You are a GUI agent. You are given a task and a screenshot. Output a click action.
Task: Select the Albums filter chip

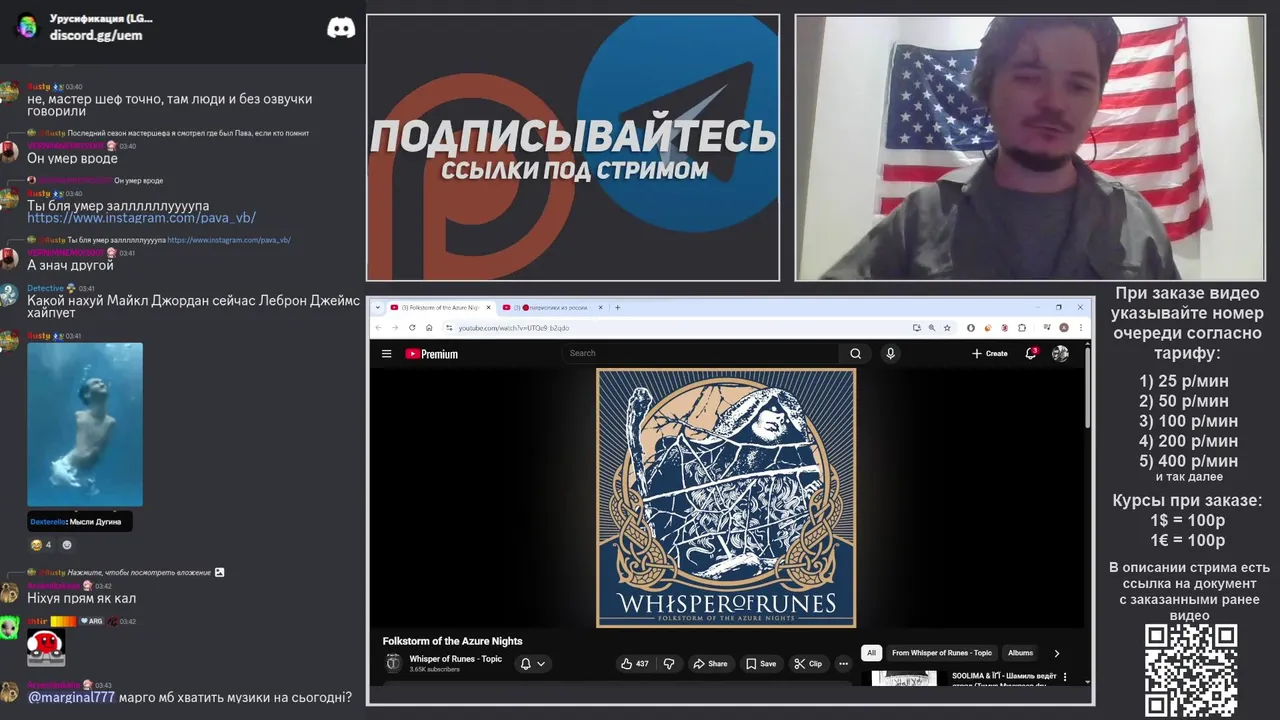point(1020,653)
